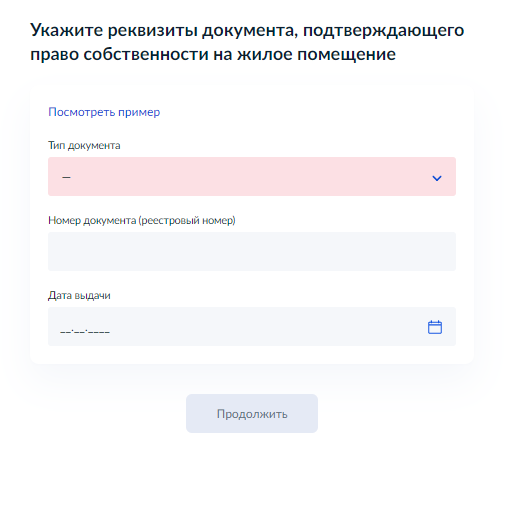Open the calendar date picker icon
Image resolution: width=506 pixels, height=512 pixels.
[435, 327]
